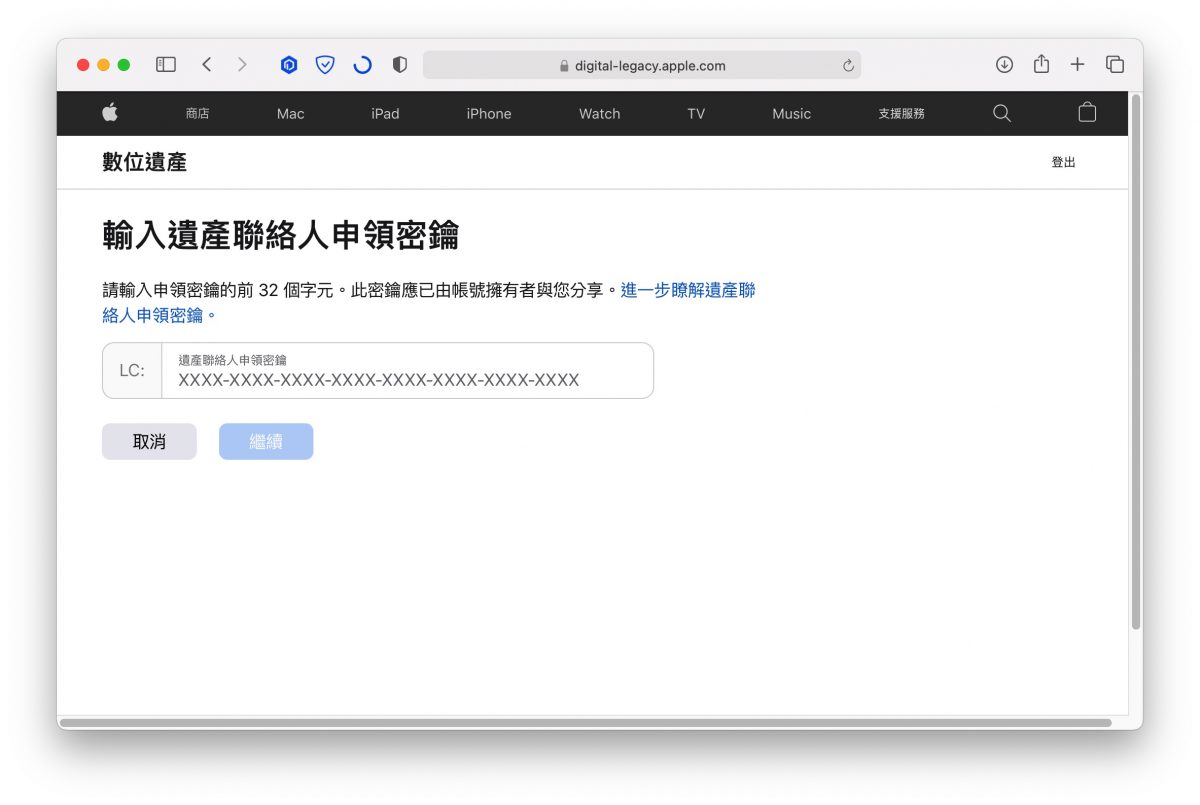Click the 輸入遺產聯絡人申領密鑰 heading

coord(281,236)
